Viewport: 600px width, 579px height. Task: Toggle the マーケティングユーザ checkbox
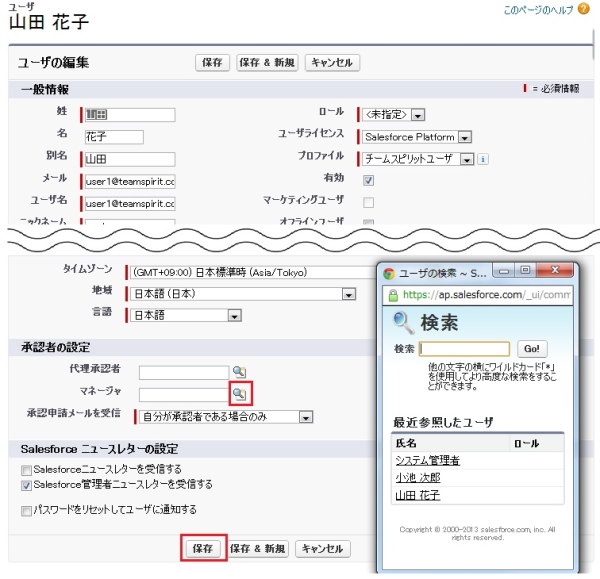[368, 202]
